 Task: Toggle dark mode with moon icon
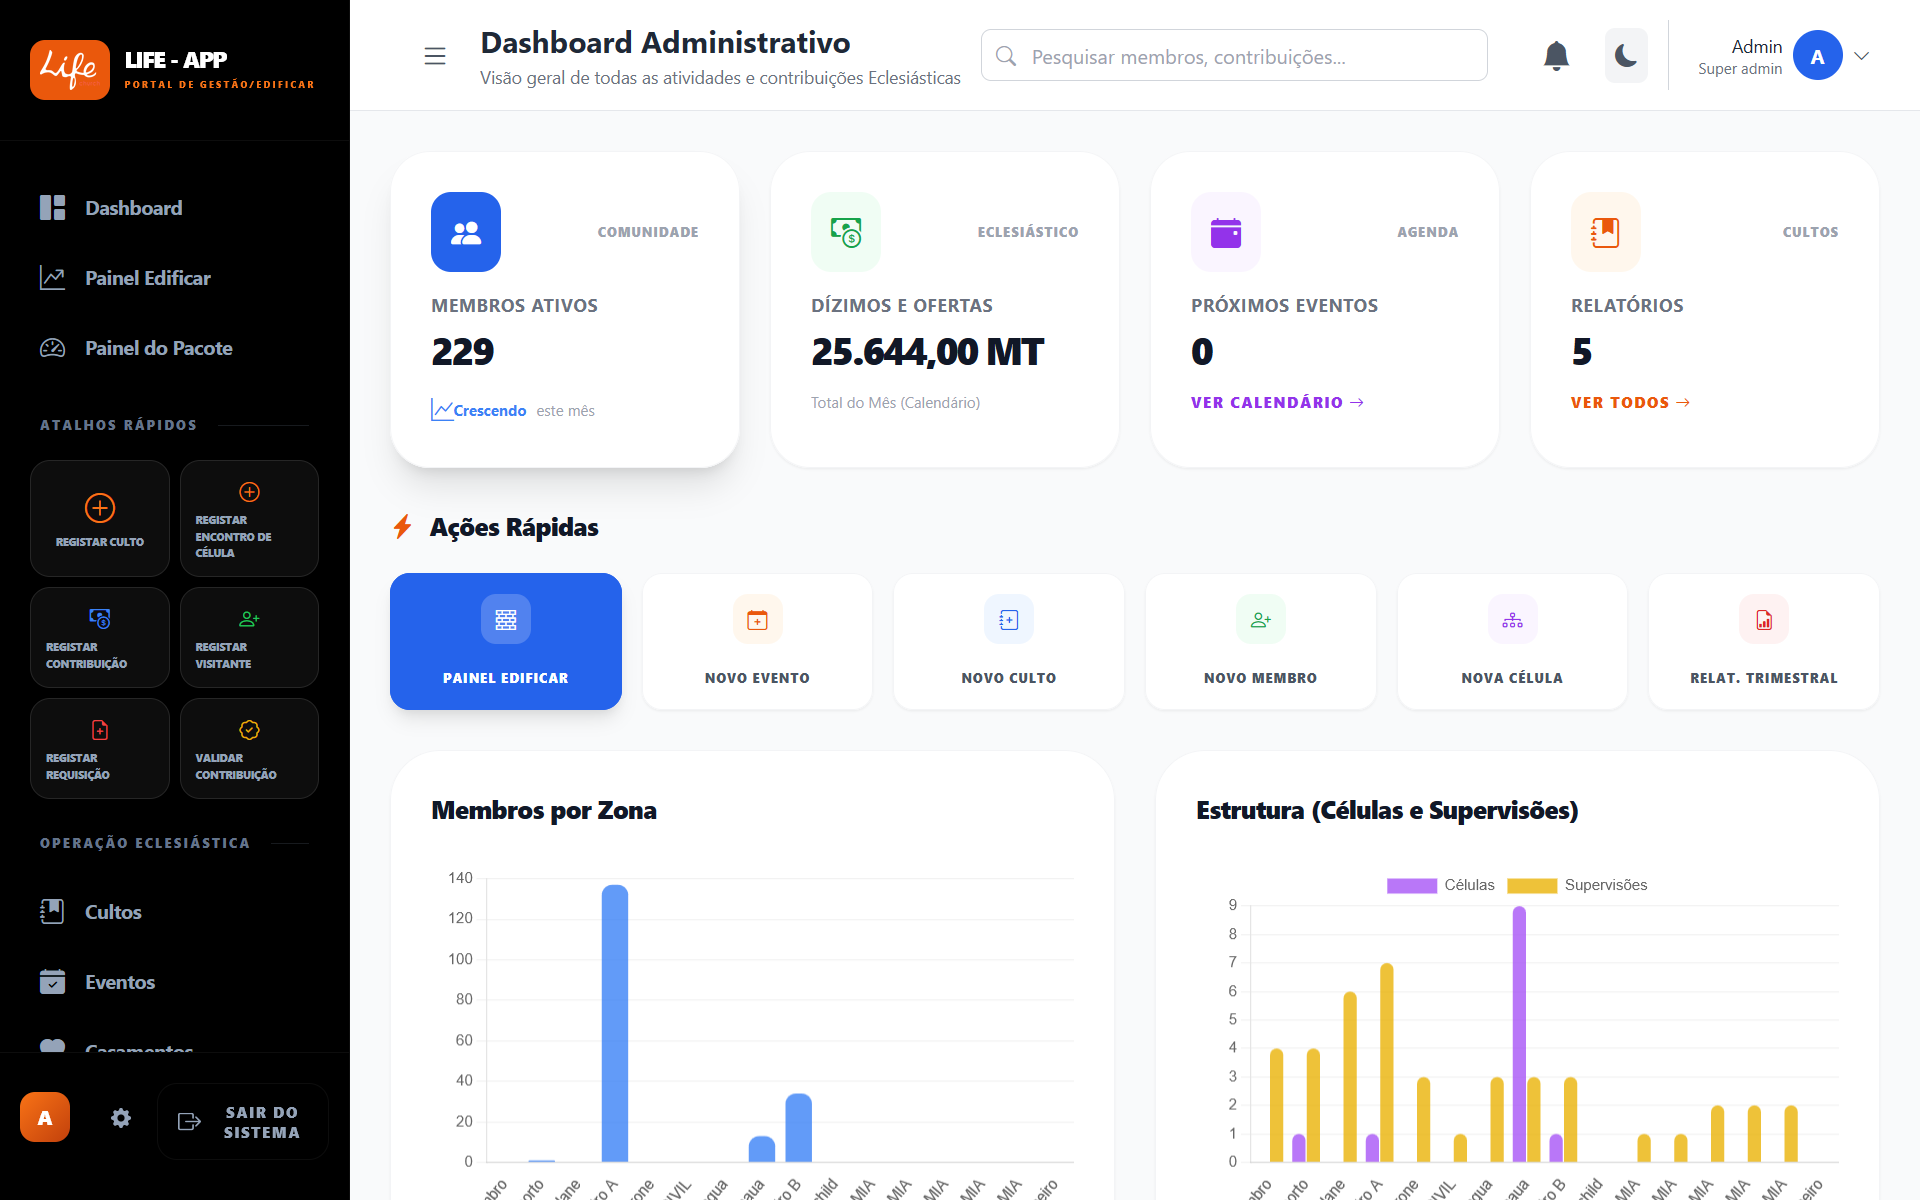click(x=1626, y=56)
